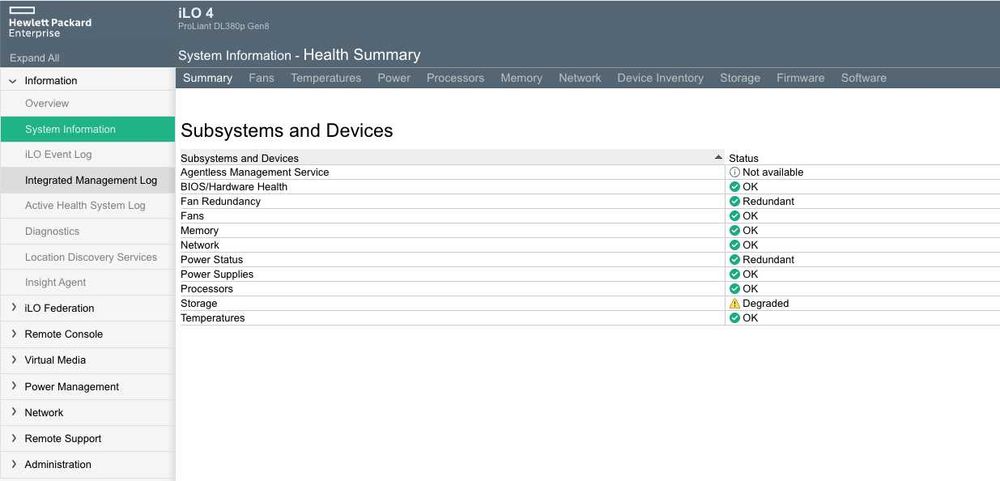Click Expand All in sidebar
This screenshot has height=481, width=1000.
point(35,59)
